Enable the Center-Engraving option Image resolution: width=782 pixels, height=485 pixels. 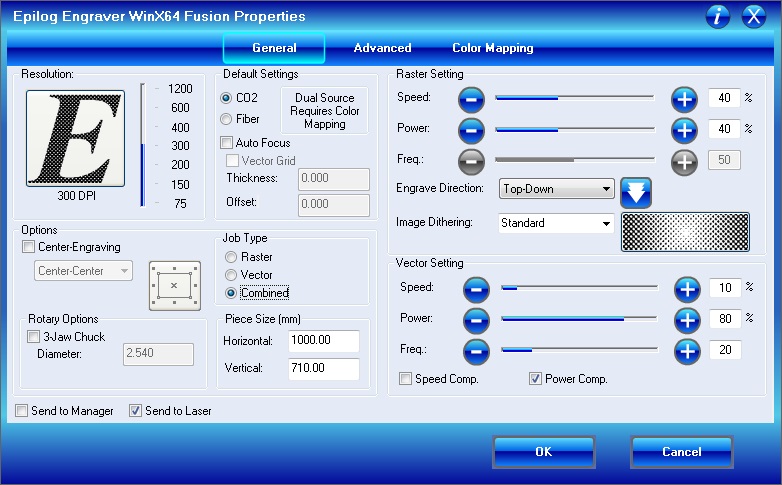pyautogui.click(x=28, y=247)
